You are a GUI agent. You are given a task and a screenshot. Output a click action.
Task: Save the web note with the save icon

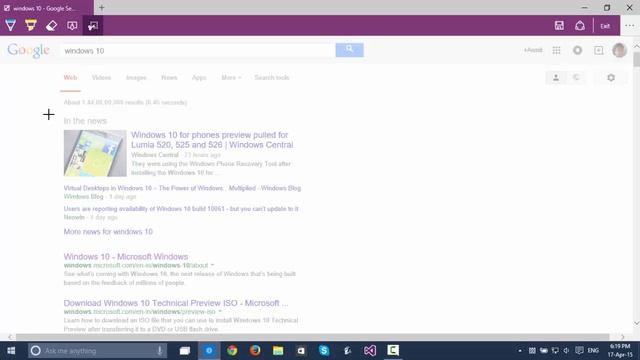coord(559,26)
